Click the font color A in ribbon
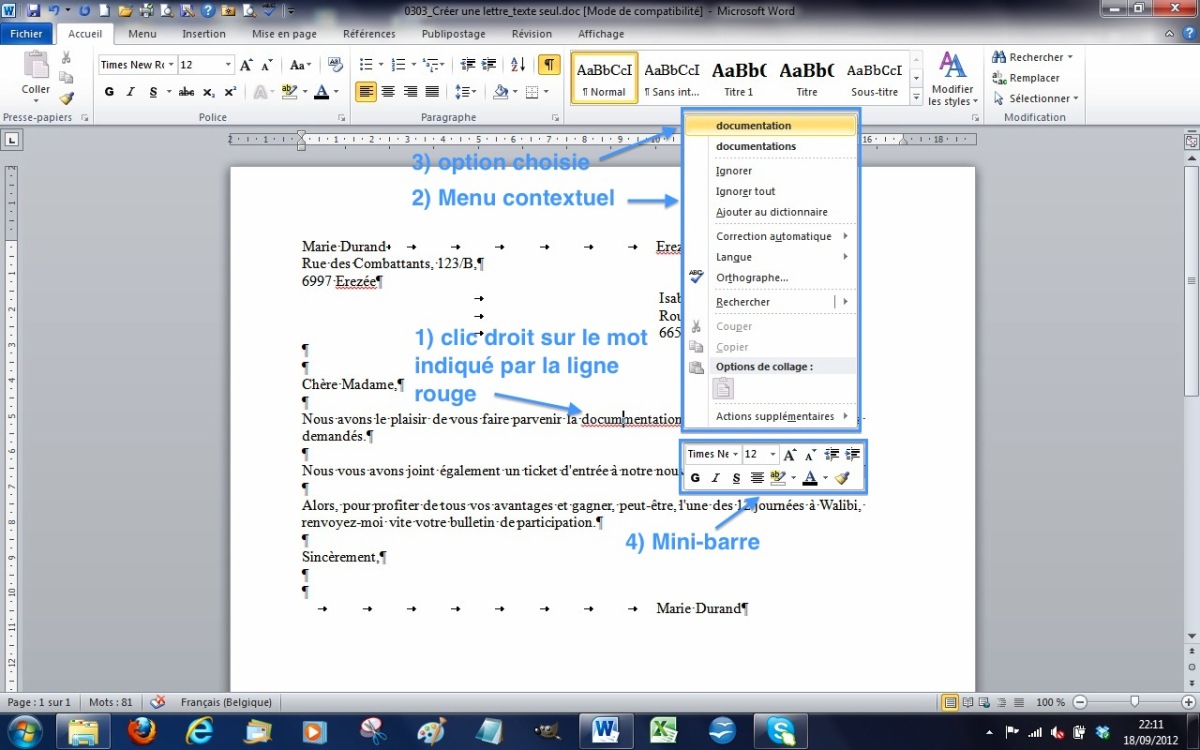1200x750 pixels. pos(320,92)
